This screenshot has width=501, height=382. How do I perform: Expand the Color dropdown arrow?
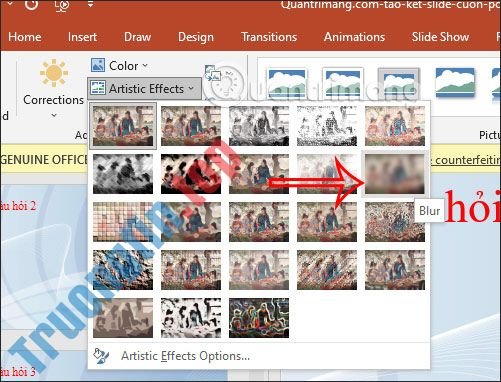click(x=145, y=65)
